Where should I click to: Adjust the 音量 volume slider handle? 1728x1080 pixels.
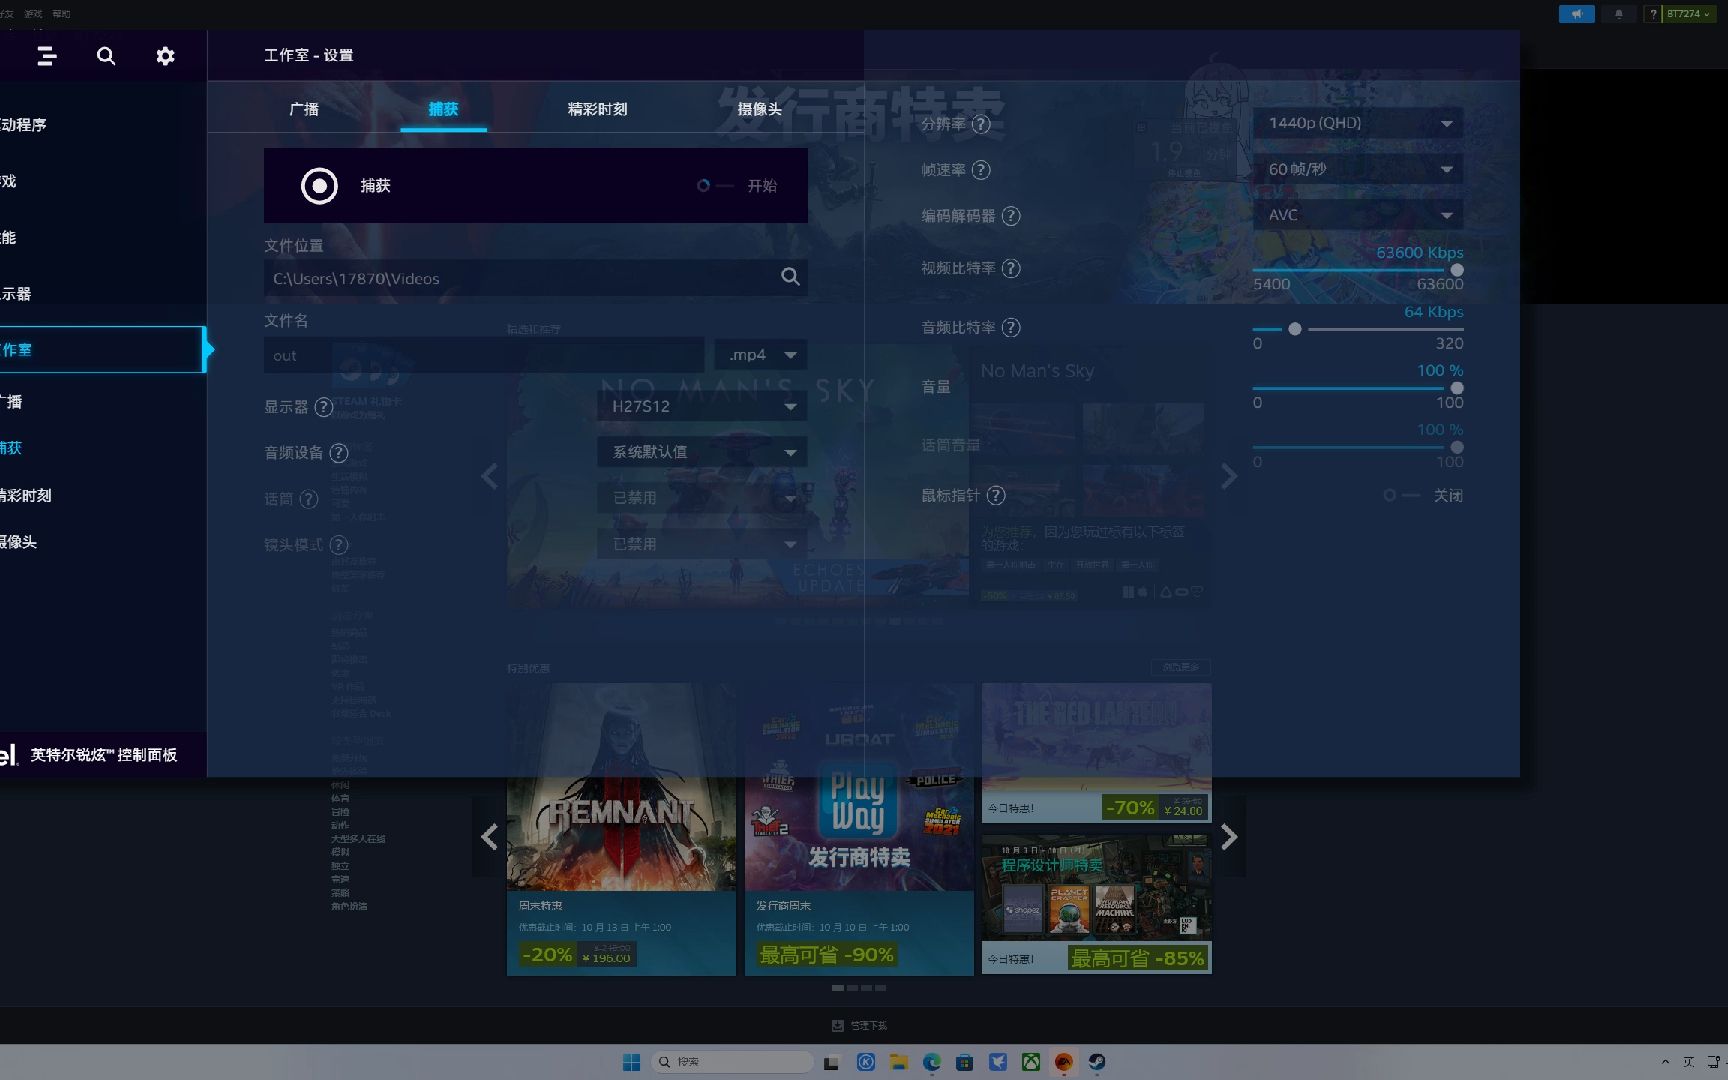[x=1457, y=388]
